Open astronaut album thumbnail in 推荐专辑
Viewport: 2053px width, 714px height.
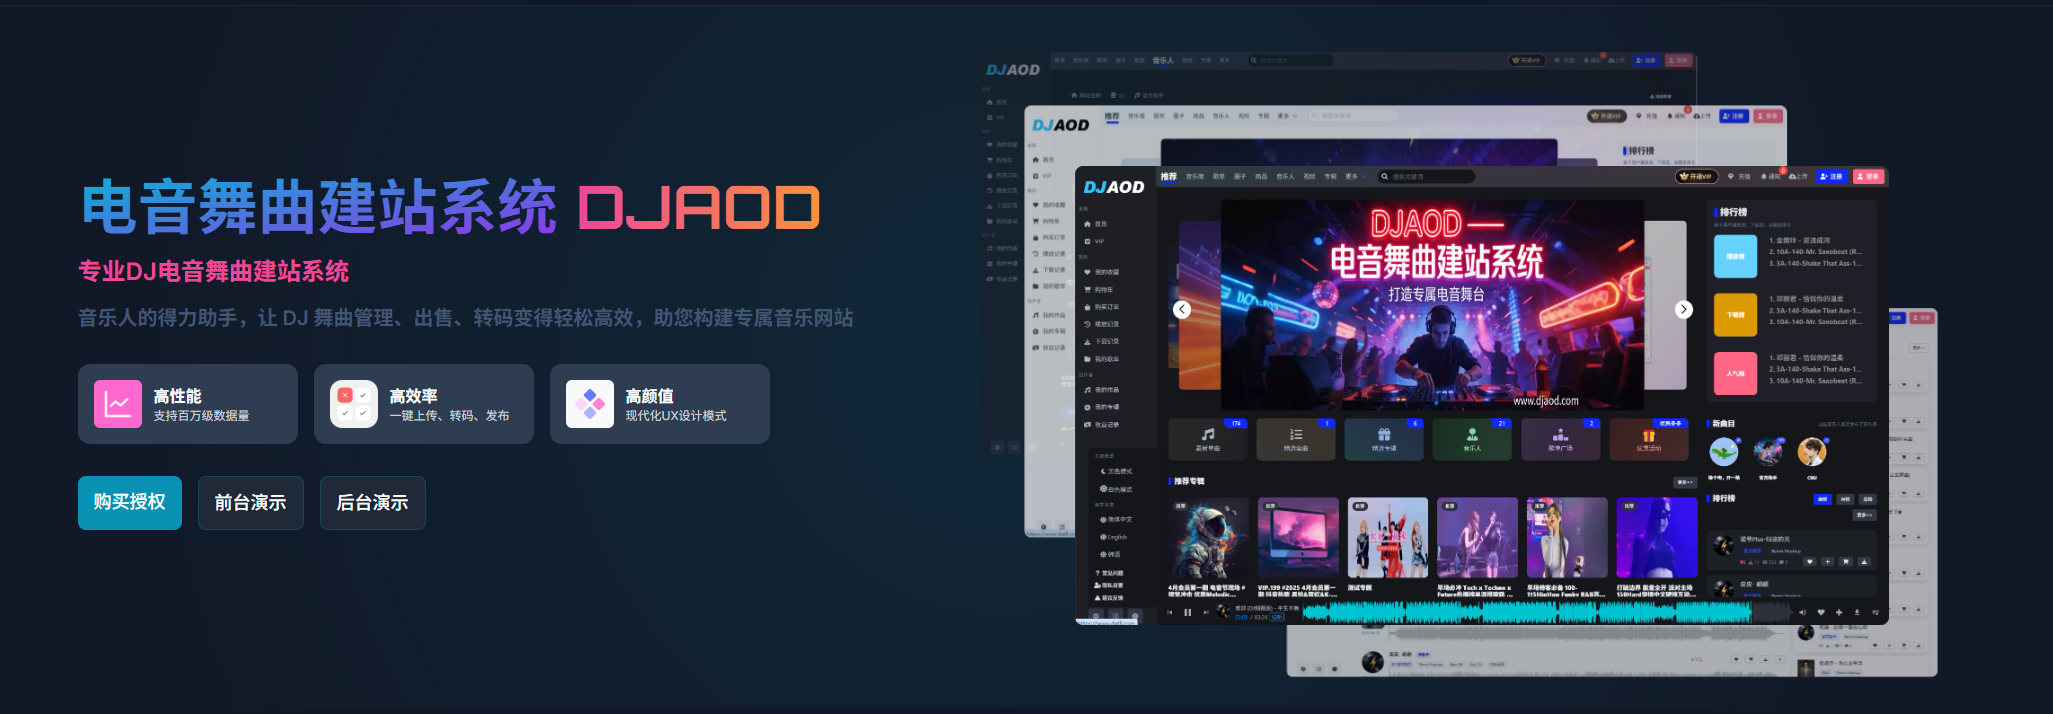tap(1208, 538)
